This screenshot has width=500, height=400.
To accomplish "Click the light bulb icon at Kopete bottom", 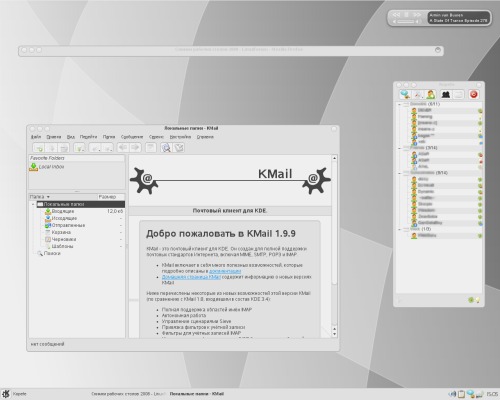I will [478, 300].
